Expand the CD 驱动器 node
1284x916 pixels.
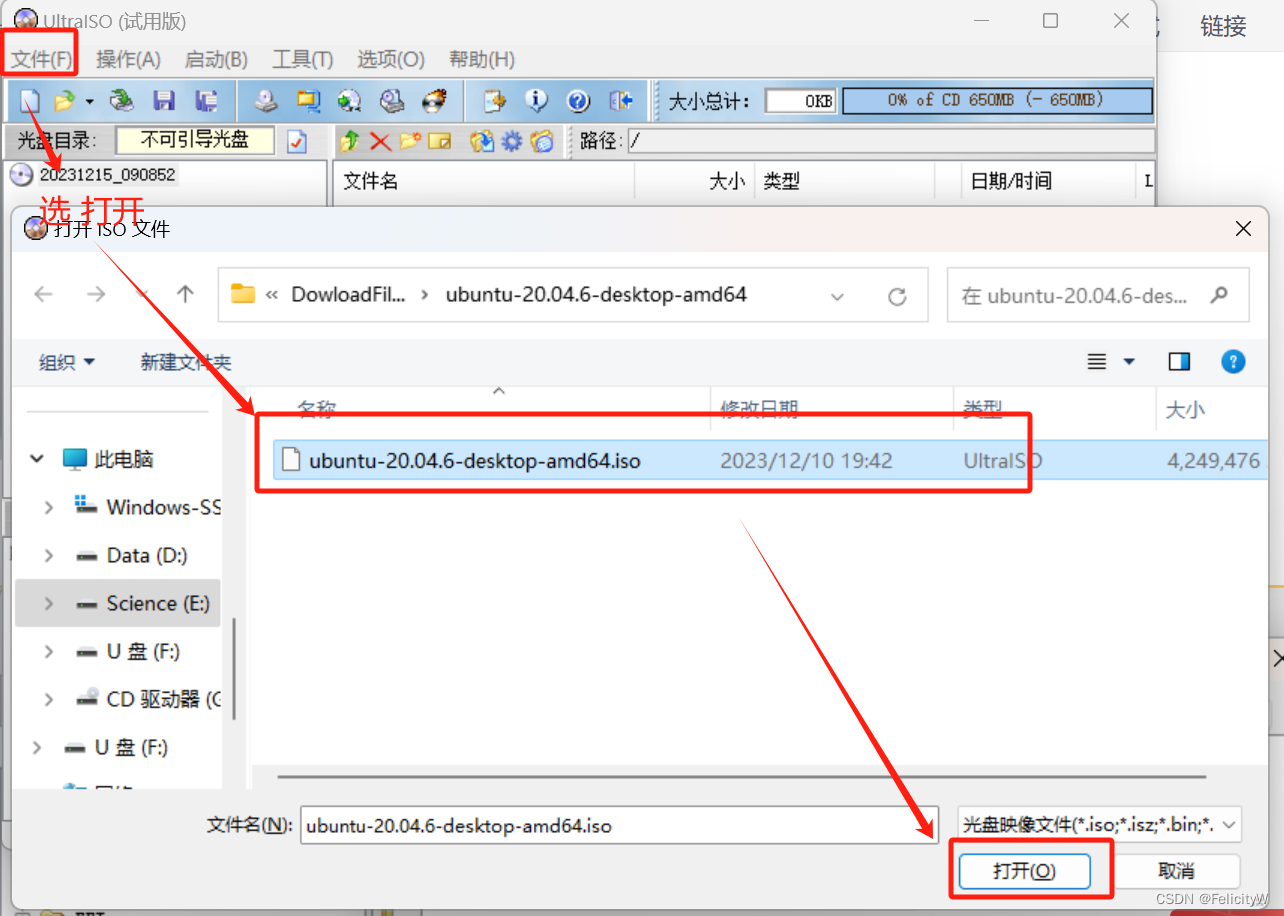(48, 700)
